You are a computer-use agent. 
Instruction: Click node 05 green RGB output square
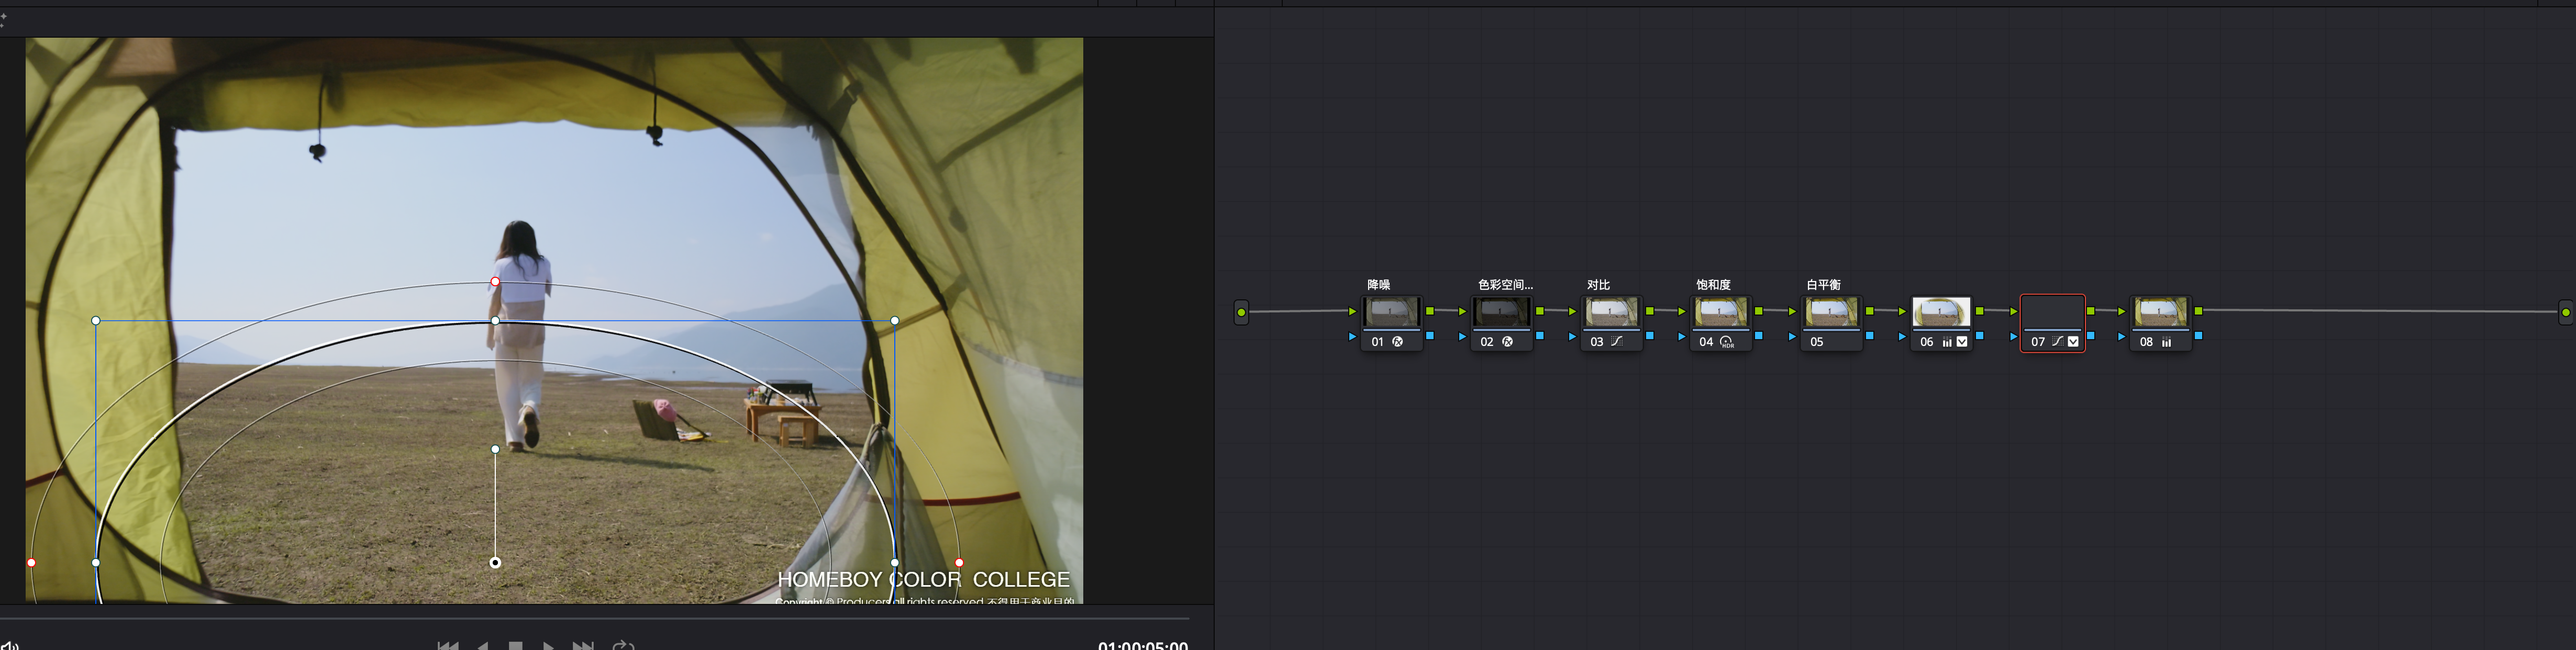point(1869,311)
